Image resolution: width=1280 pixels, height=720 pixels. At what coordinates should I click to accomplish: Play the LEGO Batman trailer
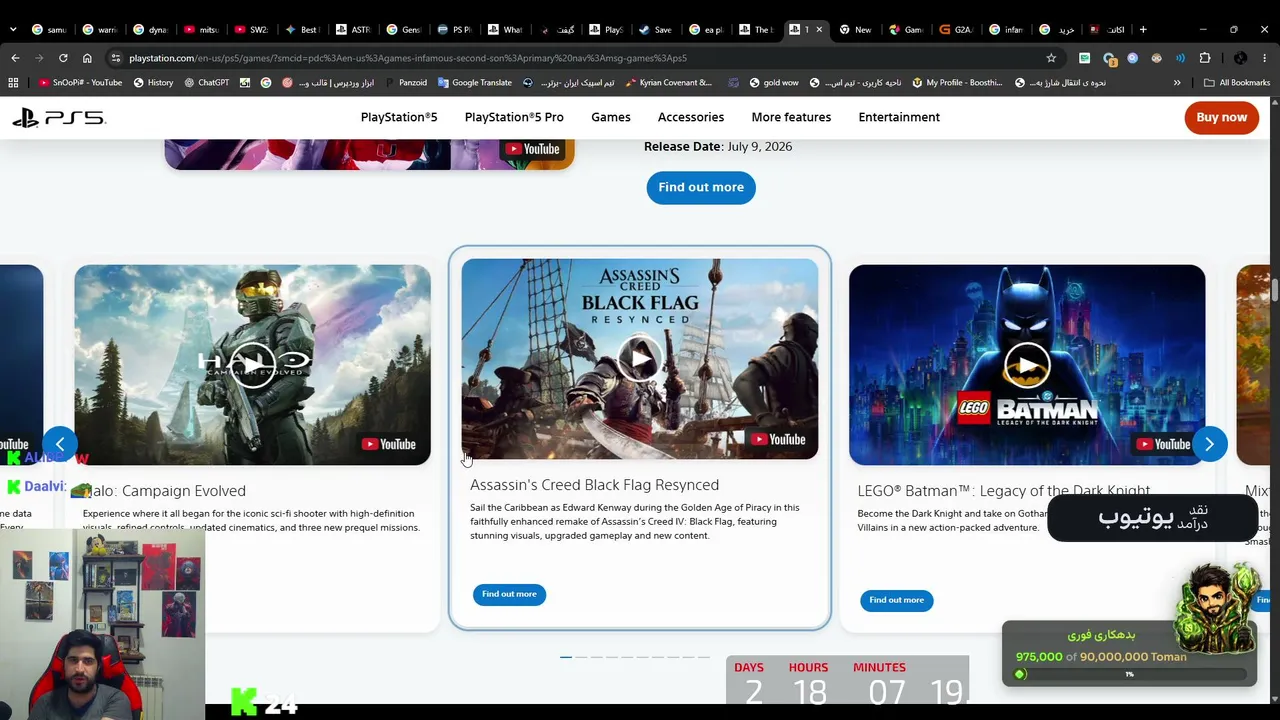tap(1027, 365)
